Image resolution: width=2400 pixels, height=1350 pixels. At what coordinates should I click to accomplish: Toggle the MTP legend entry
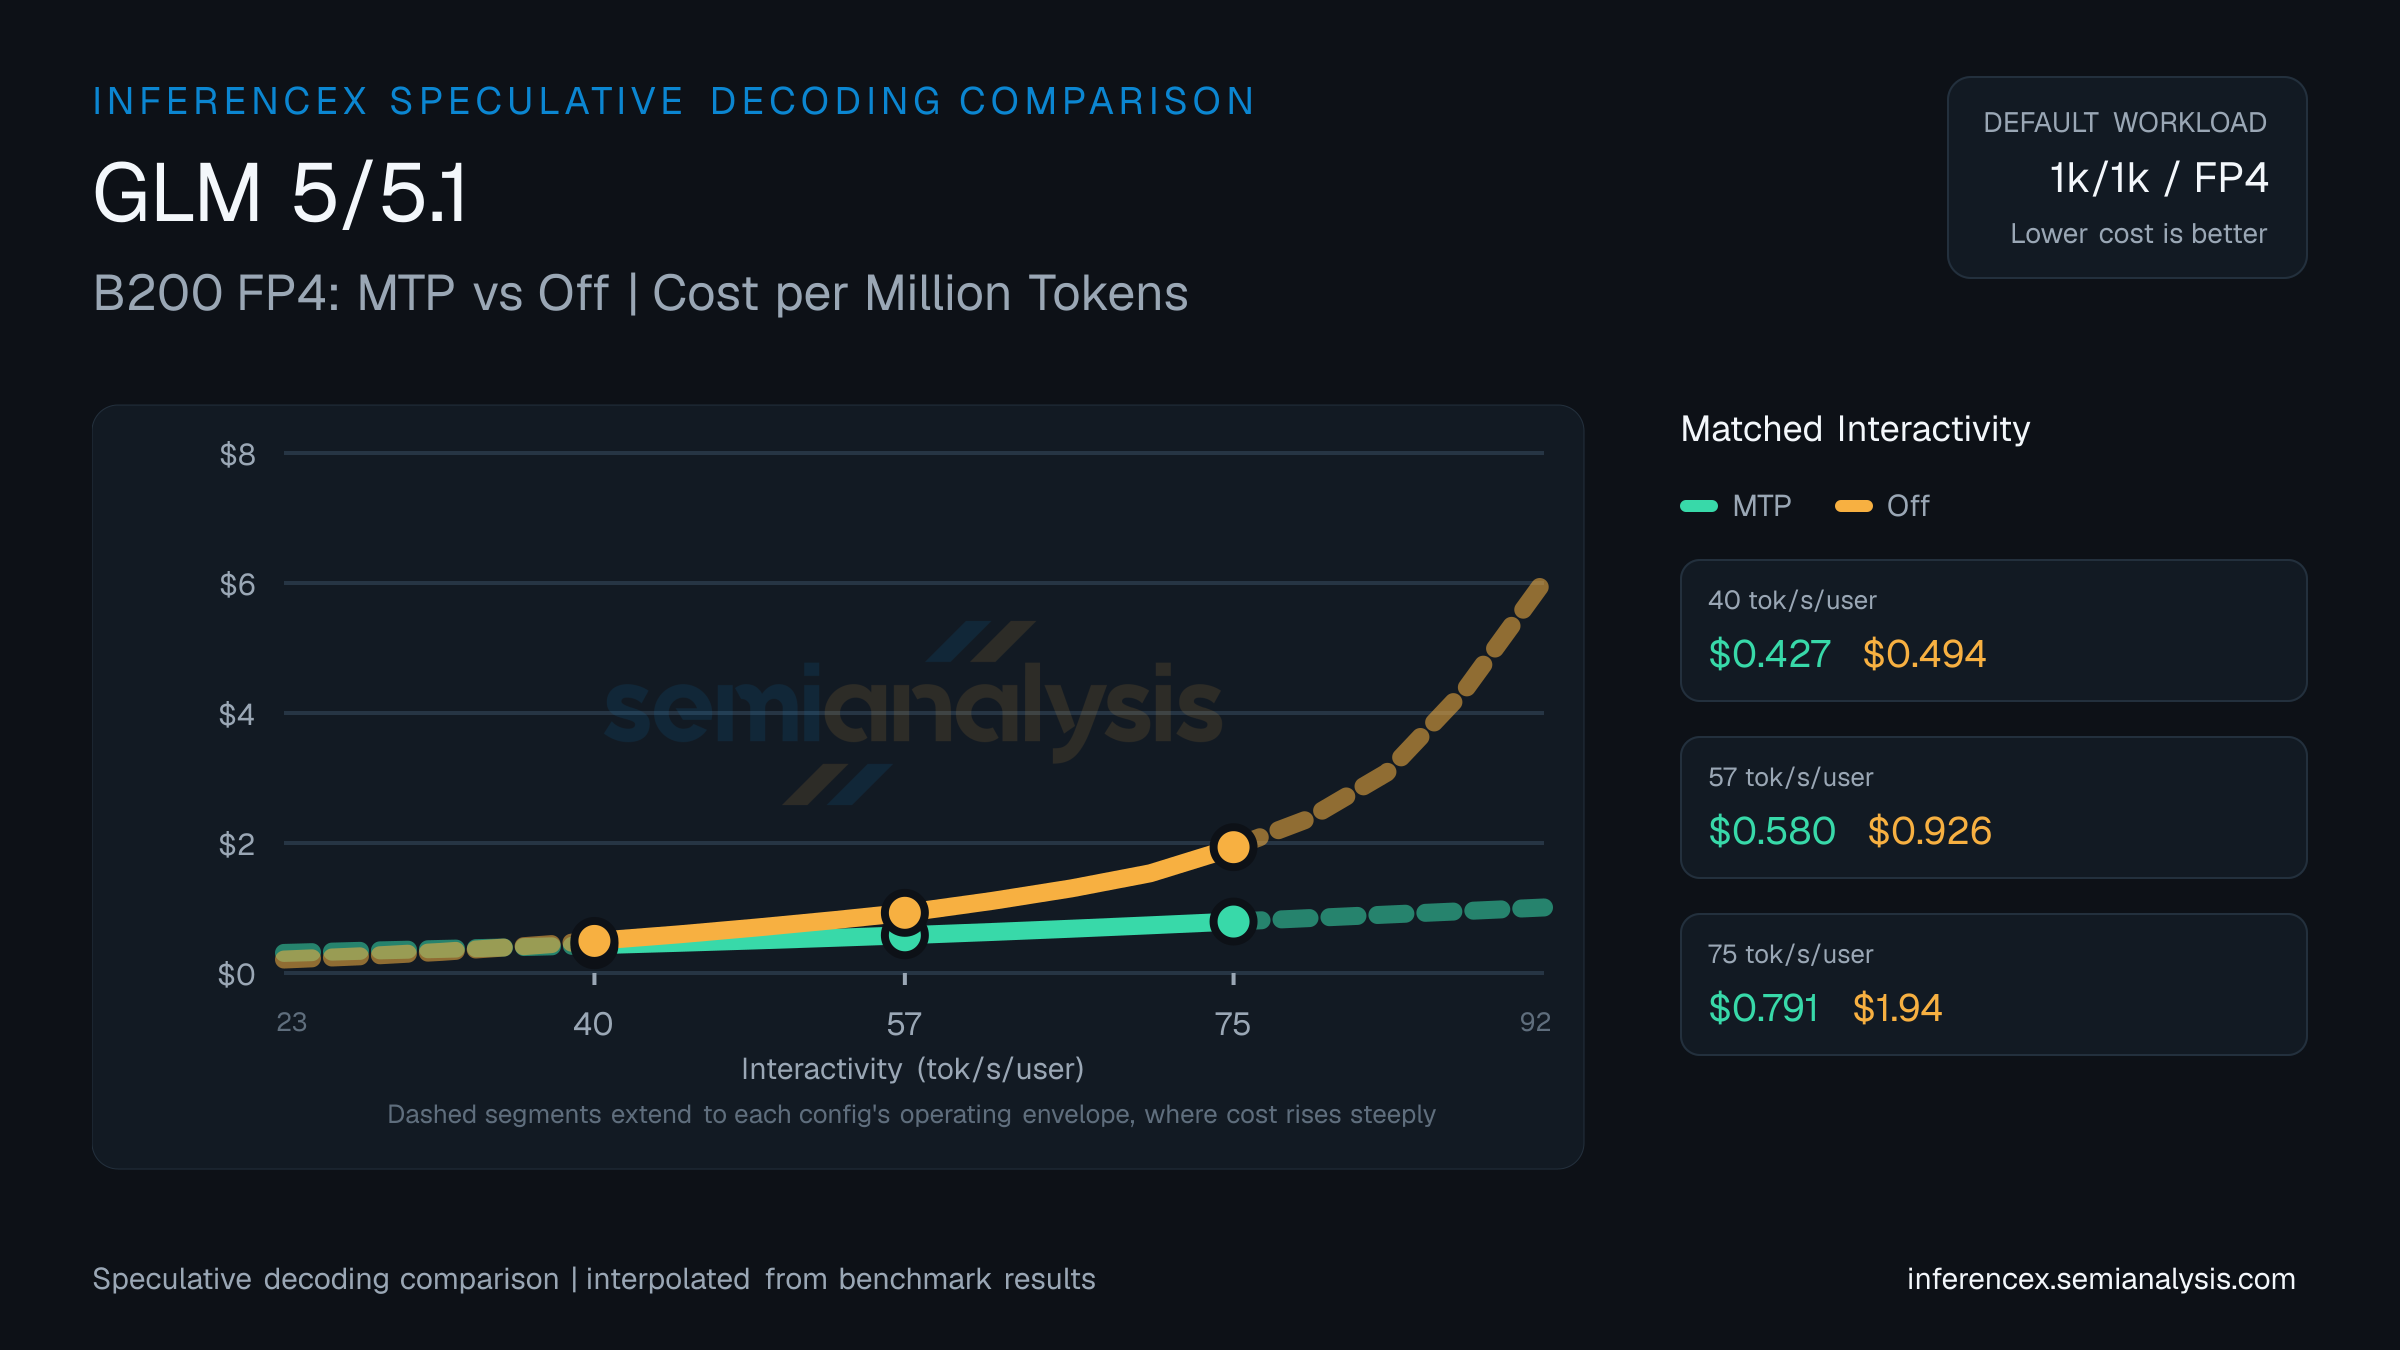1736,506
